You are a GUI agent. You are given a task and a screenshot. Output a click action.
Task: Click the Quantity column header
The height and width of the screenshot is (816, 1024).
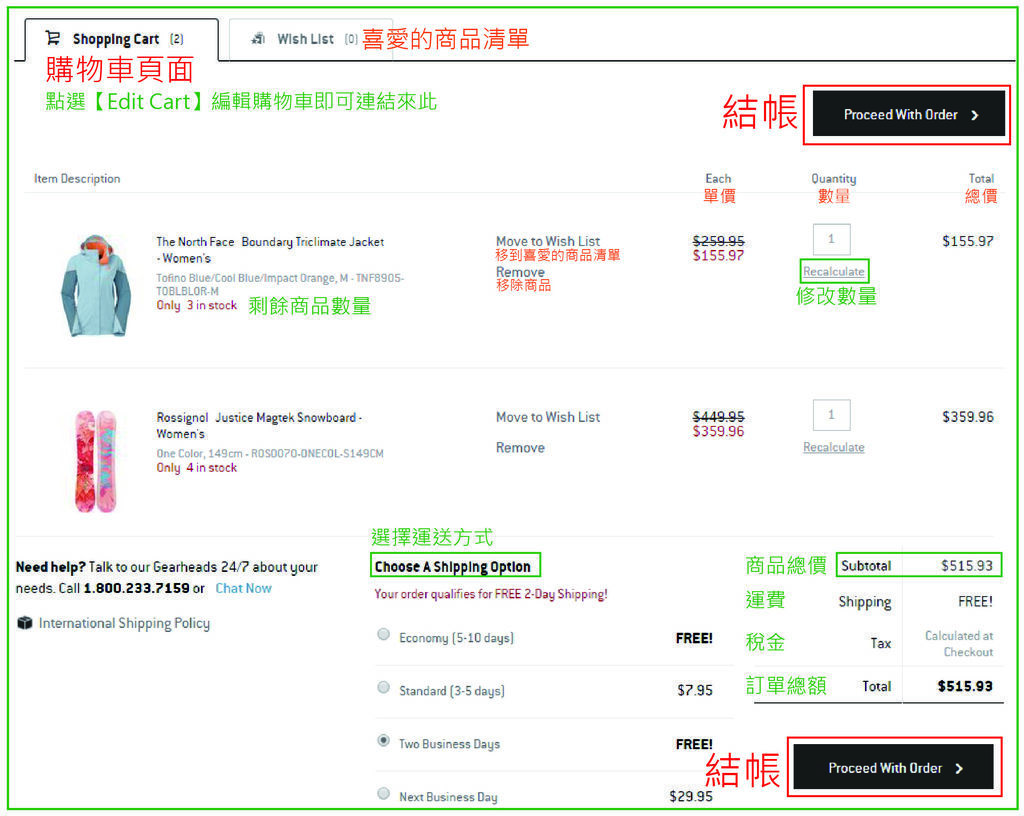(x=833, y=178)
